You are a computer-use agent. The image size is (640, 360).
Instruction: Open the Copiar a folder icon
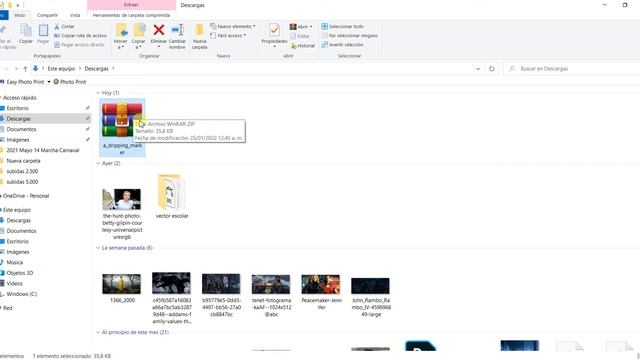pyautogui.click(x=139, y=31)
